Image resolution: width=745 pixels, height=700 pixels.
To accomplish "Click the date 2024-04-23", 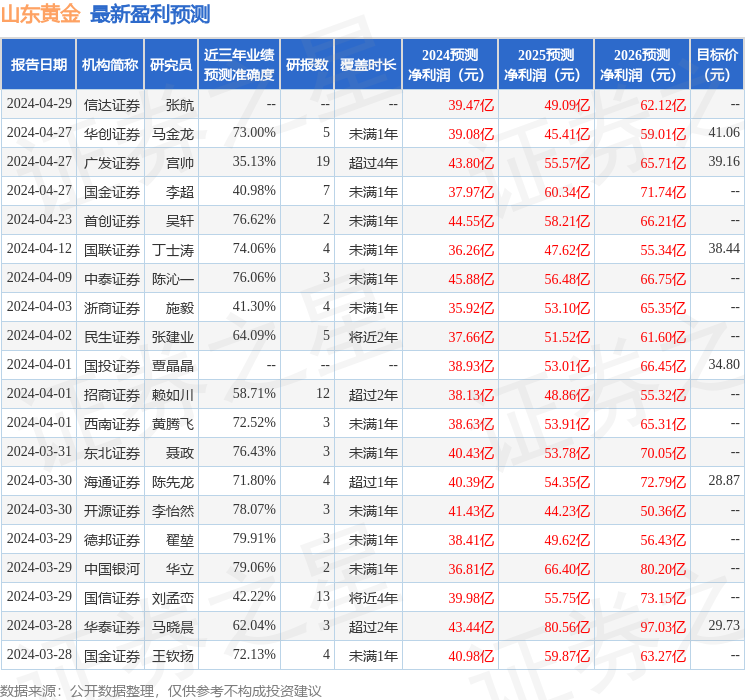I will point(39,219).
